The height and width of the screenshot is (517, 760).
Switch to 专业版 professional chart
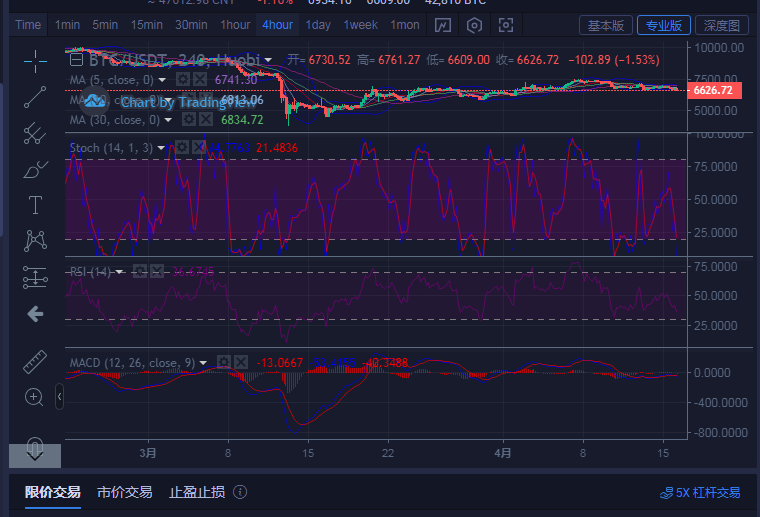click(x=664, y=25)
